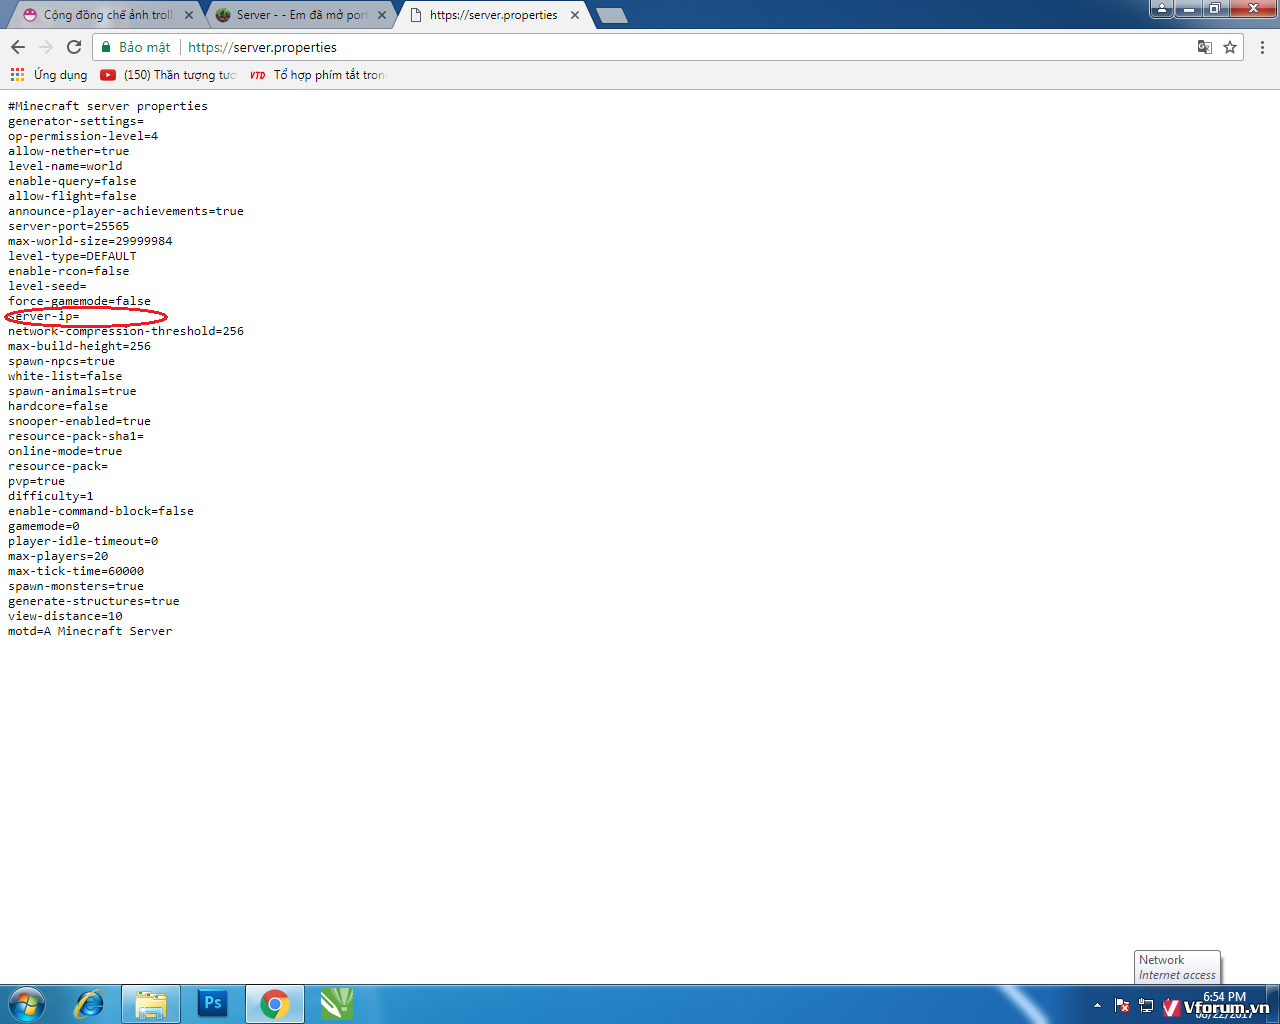Launch Internet Explorer from the taskbar
This screenshot has width=1280, height=1024.
[90, 1004]
